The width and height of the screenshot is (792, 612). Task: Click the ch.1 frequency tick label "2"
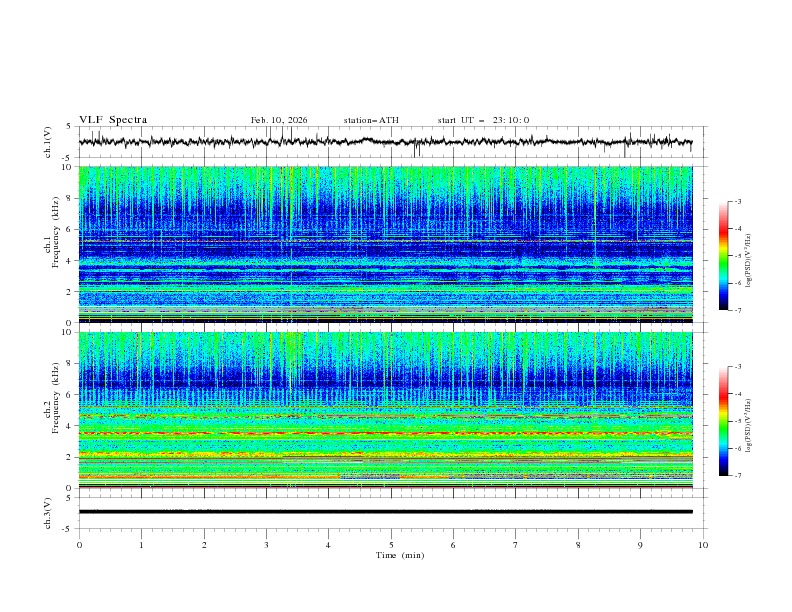click(70, 292)
